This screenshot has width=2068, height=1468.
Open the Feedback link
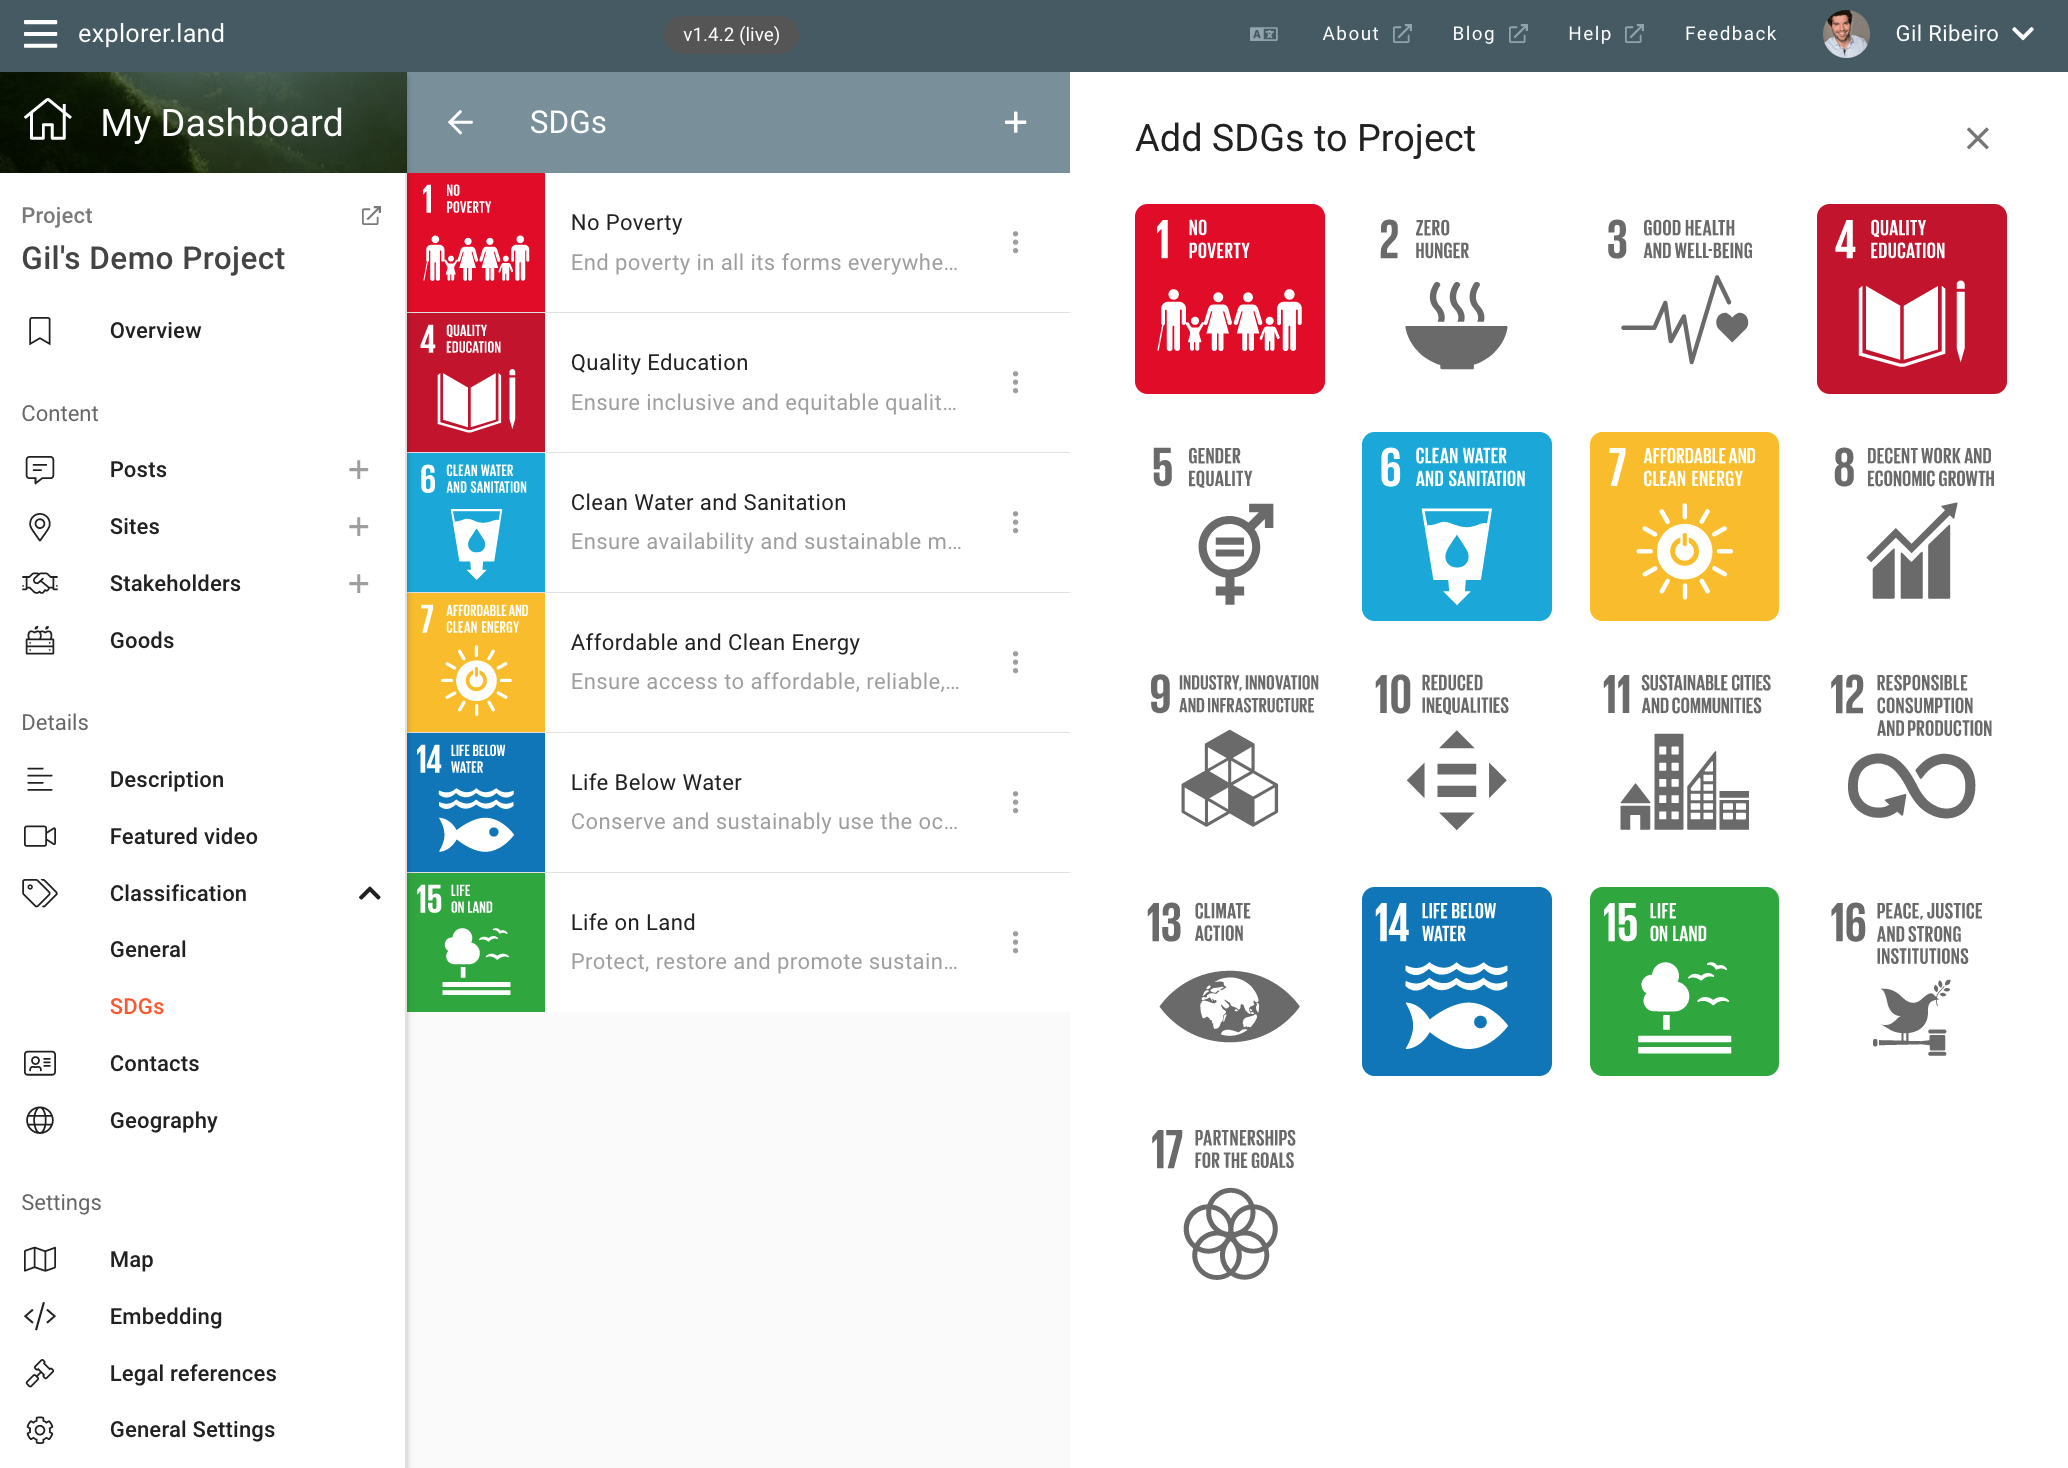pyautogui.click(x=1730, y=34)
